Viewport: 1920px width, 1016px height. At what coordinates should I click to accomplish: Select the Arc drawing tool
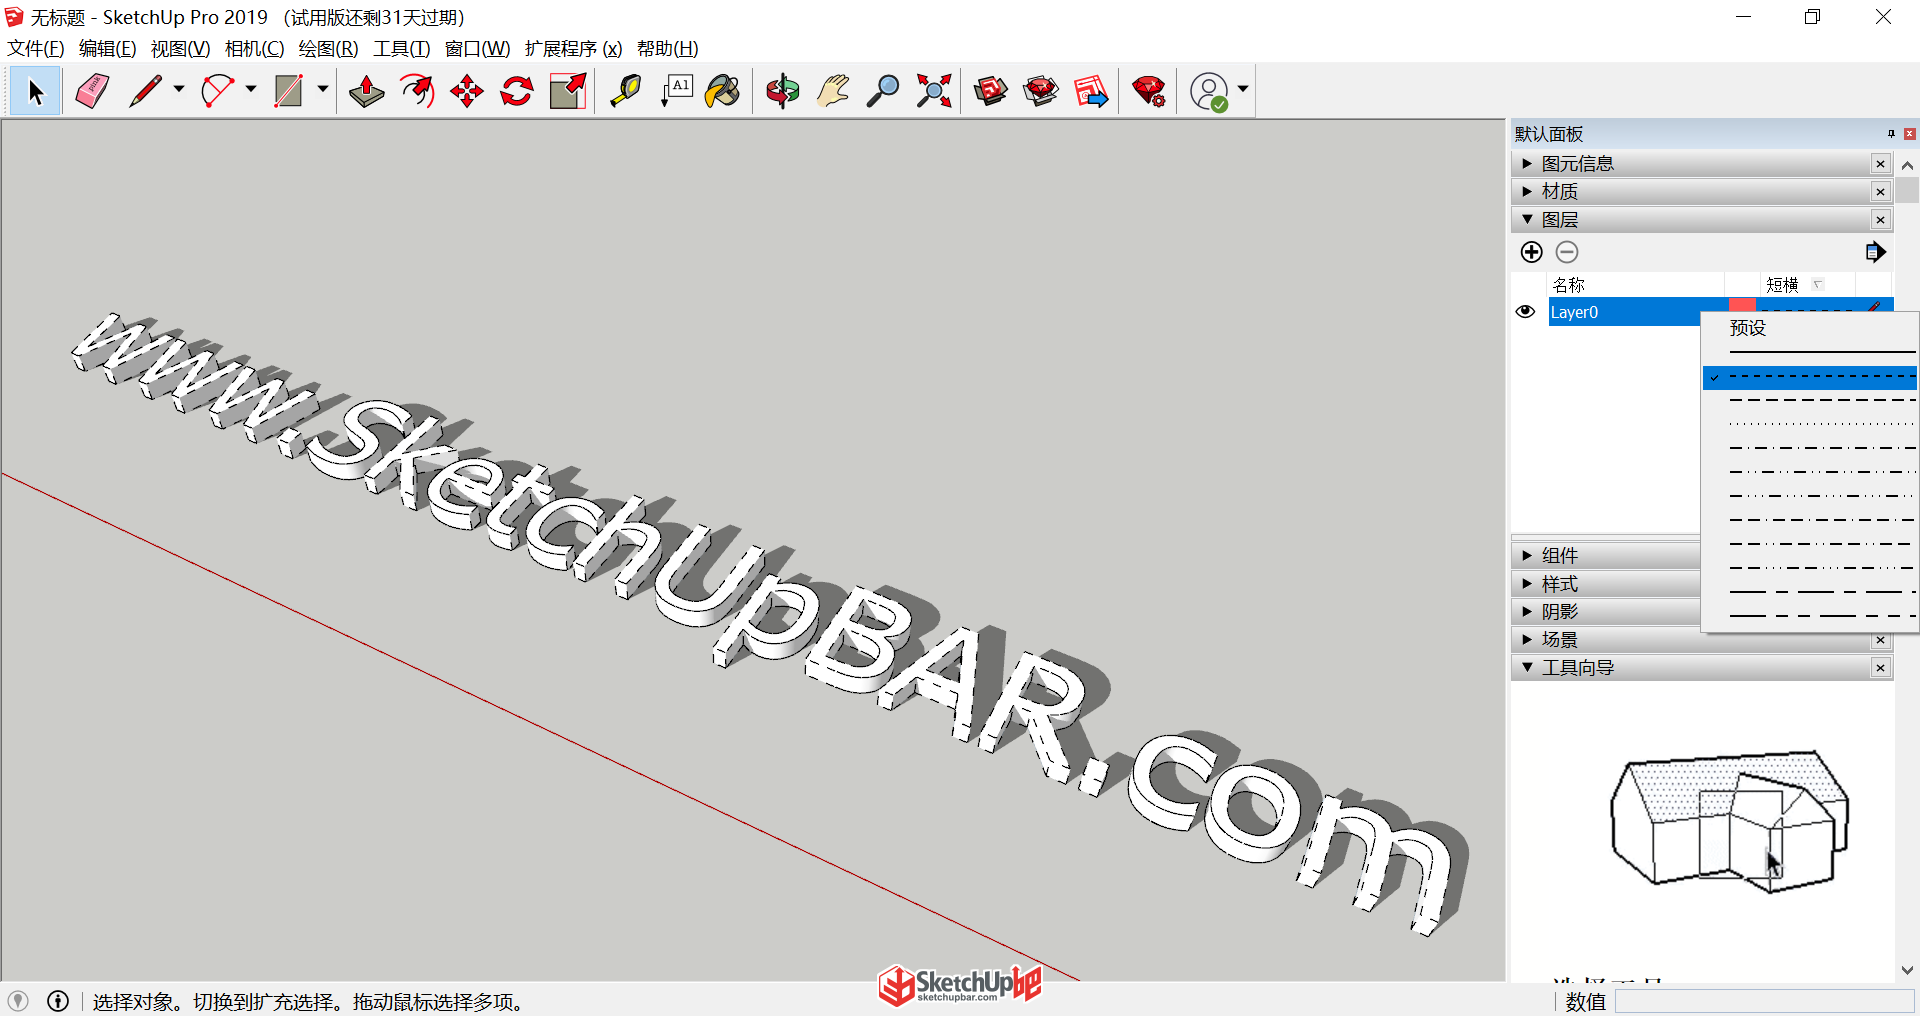[x=217, y=91]
